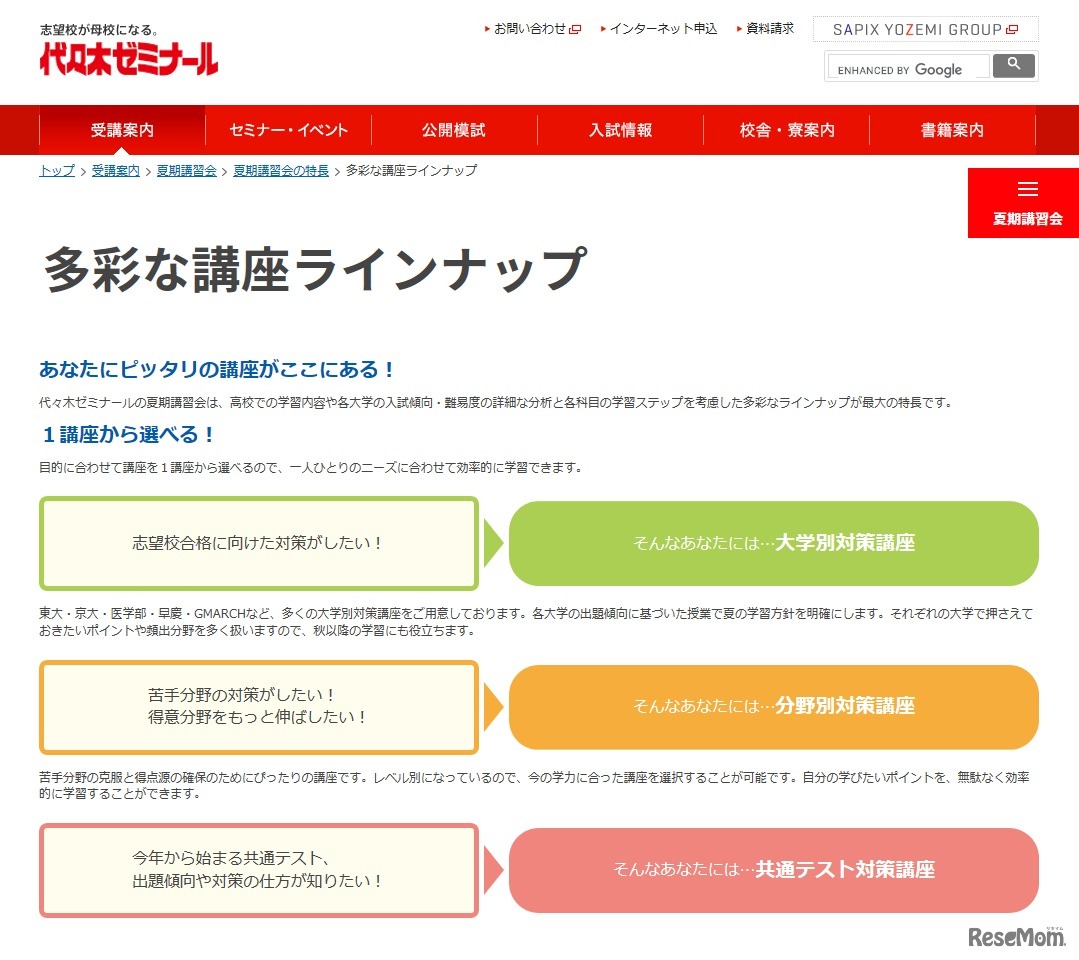Select 書籍案内 in the navigation bar
This screenshot has width=1079, height=960.
(x=950, y=129)
